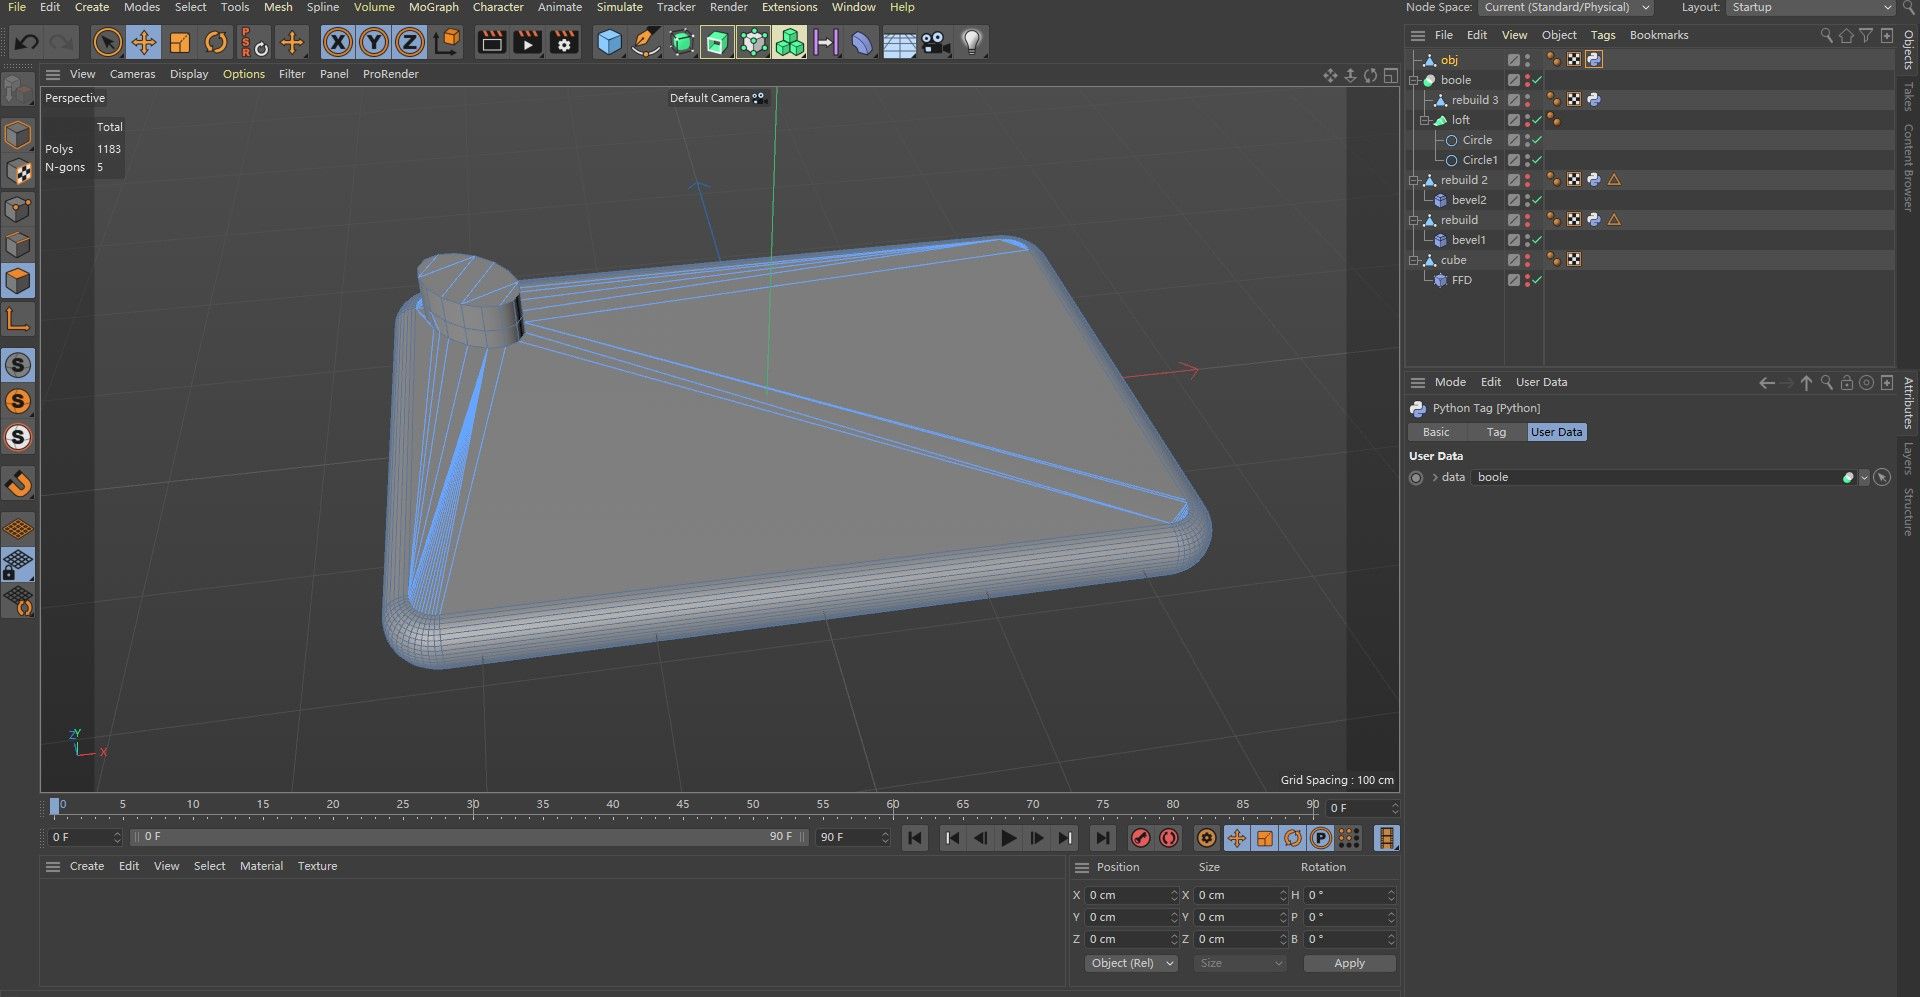This screenshot has height=997, width=1920.
Task: Click the Undo arrow icon
Action: pyautogui.click(x=27, y=42)
